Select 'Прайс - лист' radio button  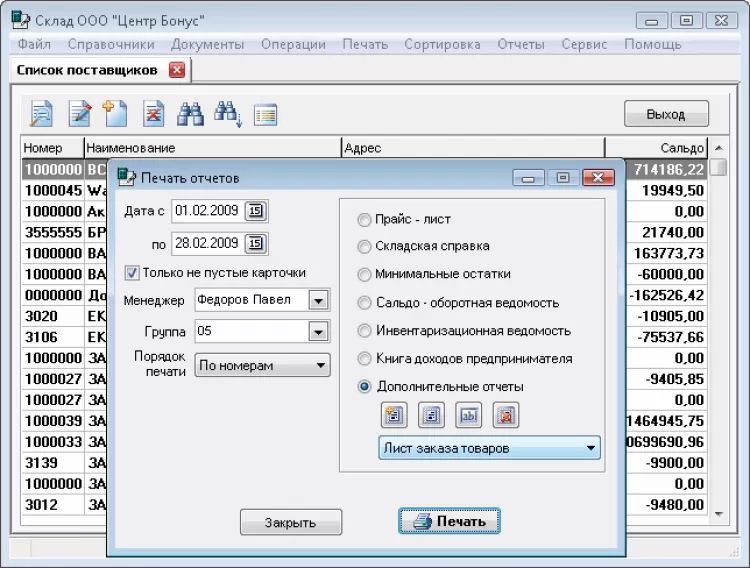(364, 220)
